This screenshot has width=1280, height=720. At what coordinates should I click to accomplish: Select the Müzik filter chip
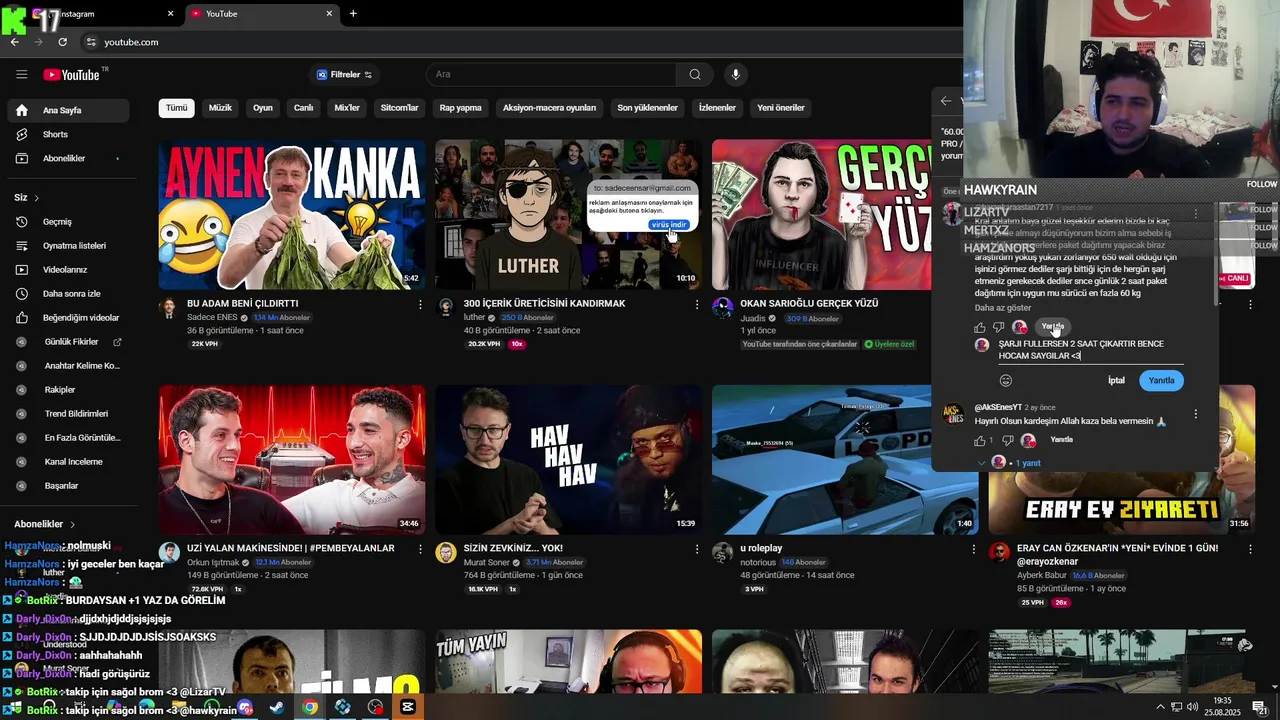pyautogui.click(x=220, y=108)
